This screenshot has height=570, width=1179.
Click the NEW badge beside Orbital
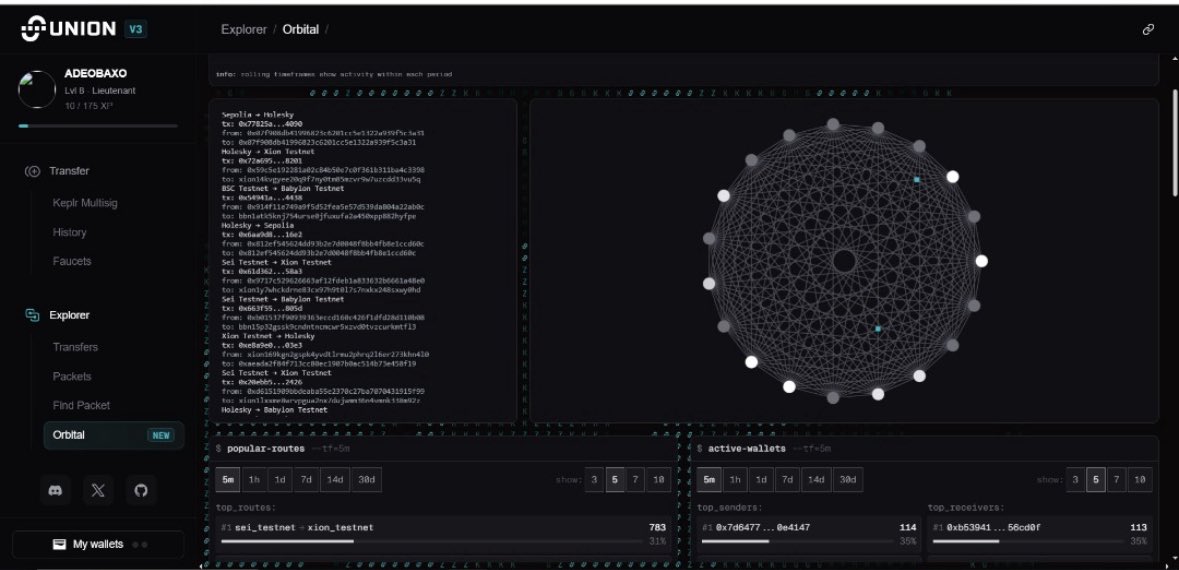(161, 435)
